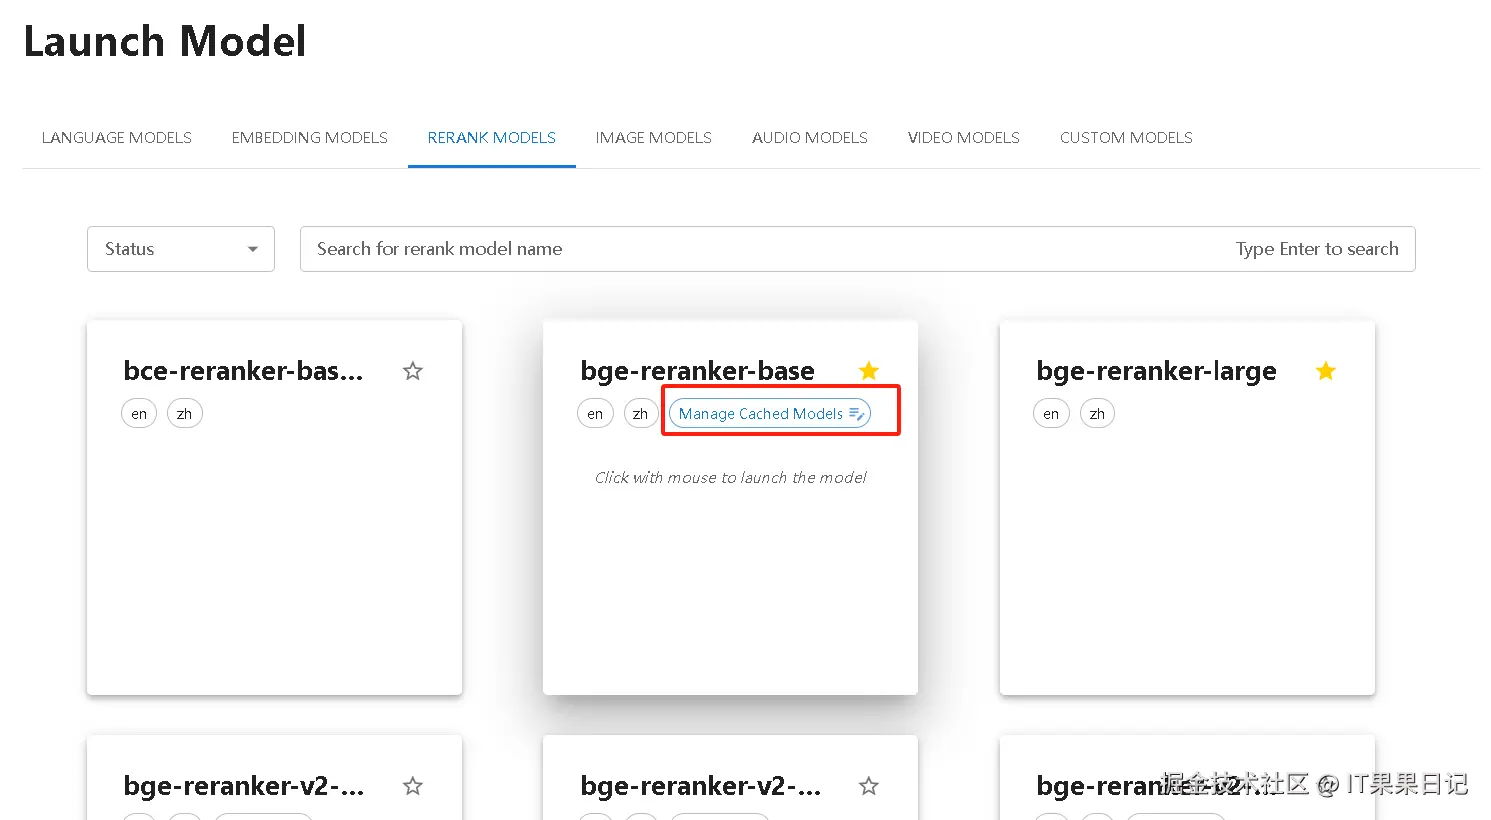Click the 'zh' tag on bge-reranker-large card
The image size is (1491, 820).
(x=1097, y=413)
